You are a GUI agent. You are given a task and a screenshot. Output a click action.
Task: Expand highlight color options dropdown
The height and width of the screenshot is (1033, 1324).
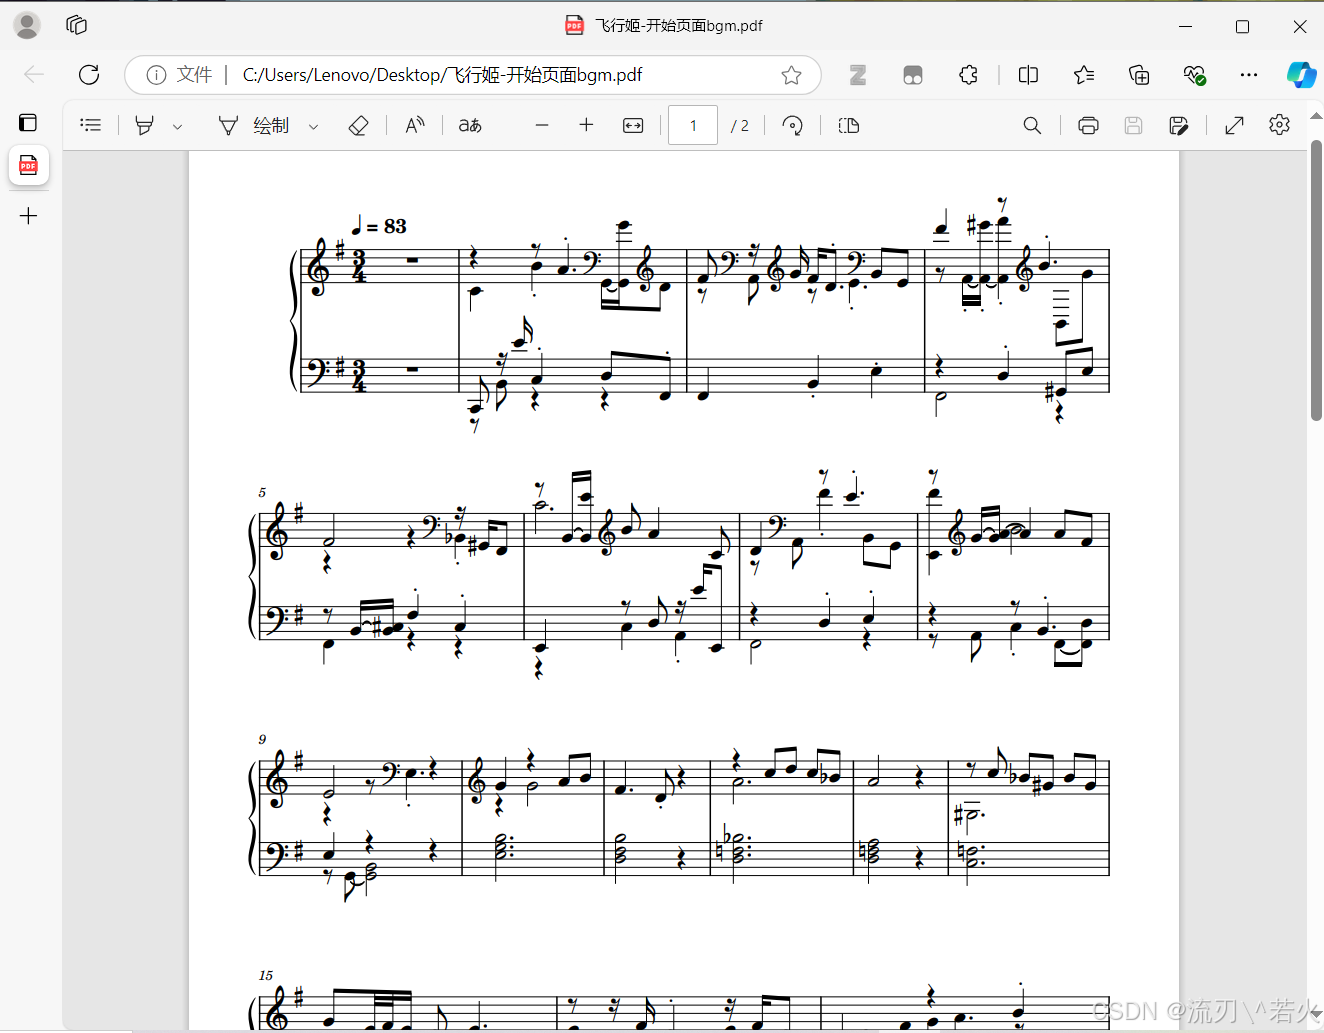tap(177, 126)
